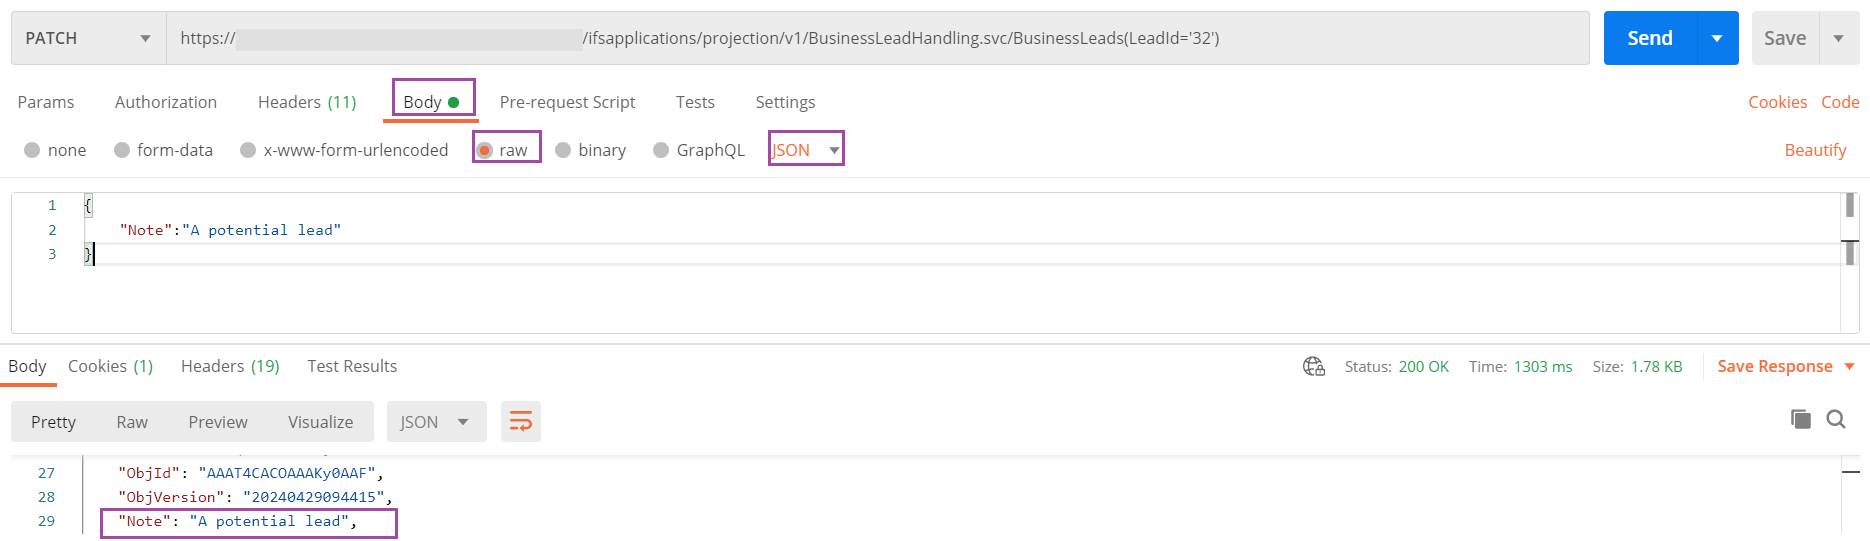This screenshot has width=1870, height=541.
Task: Click the Beautify link
Action: [1815, 150]
